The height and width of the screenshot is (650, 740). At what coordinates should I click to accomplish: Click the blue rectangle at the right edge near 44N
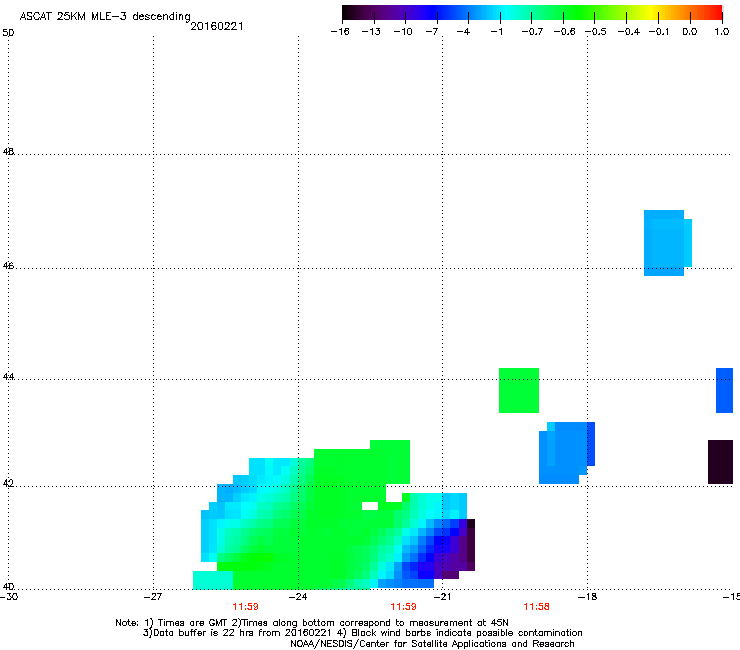click(724, 390)
